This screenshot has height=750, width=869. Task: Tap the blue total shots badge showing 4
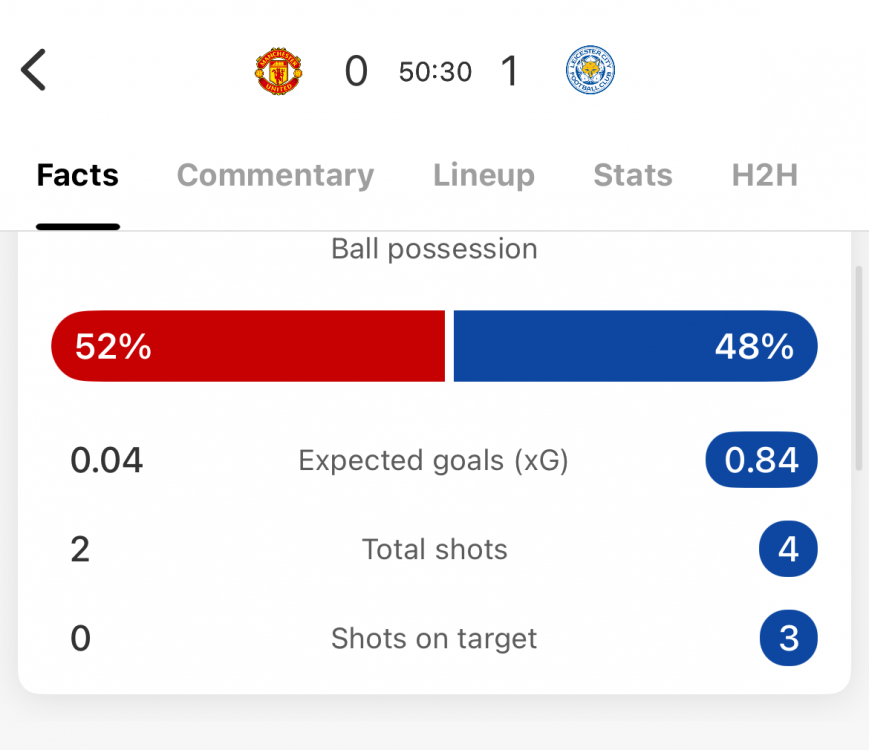click(788, 549)
